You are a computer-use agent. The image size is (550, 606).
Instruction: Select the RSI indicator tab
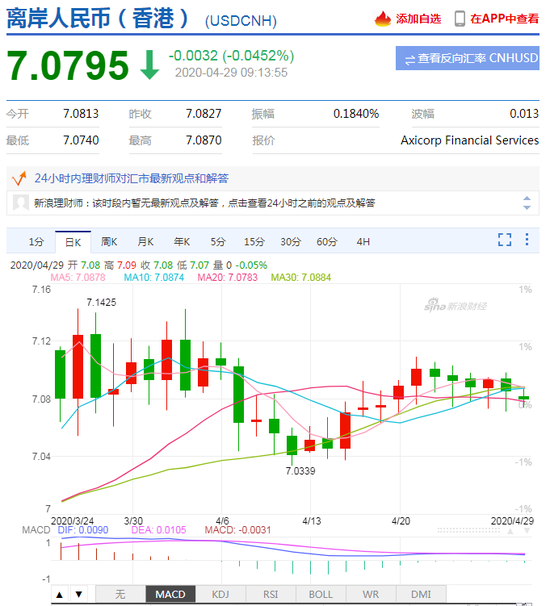pyautogui.click(x=271, y=594)
